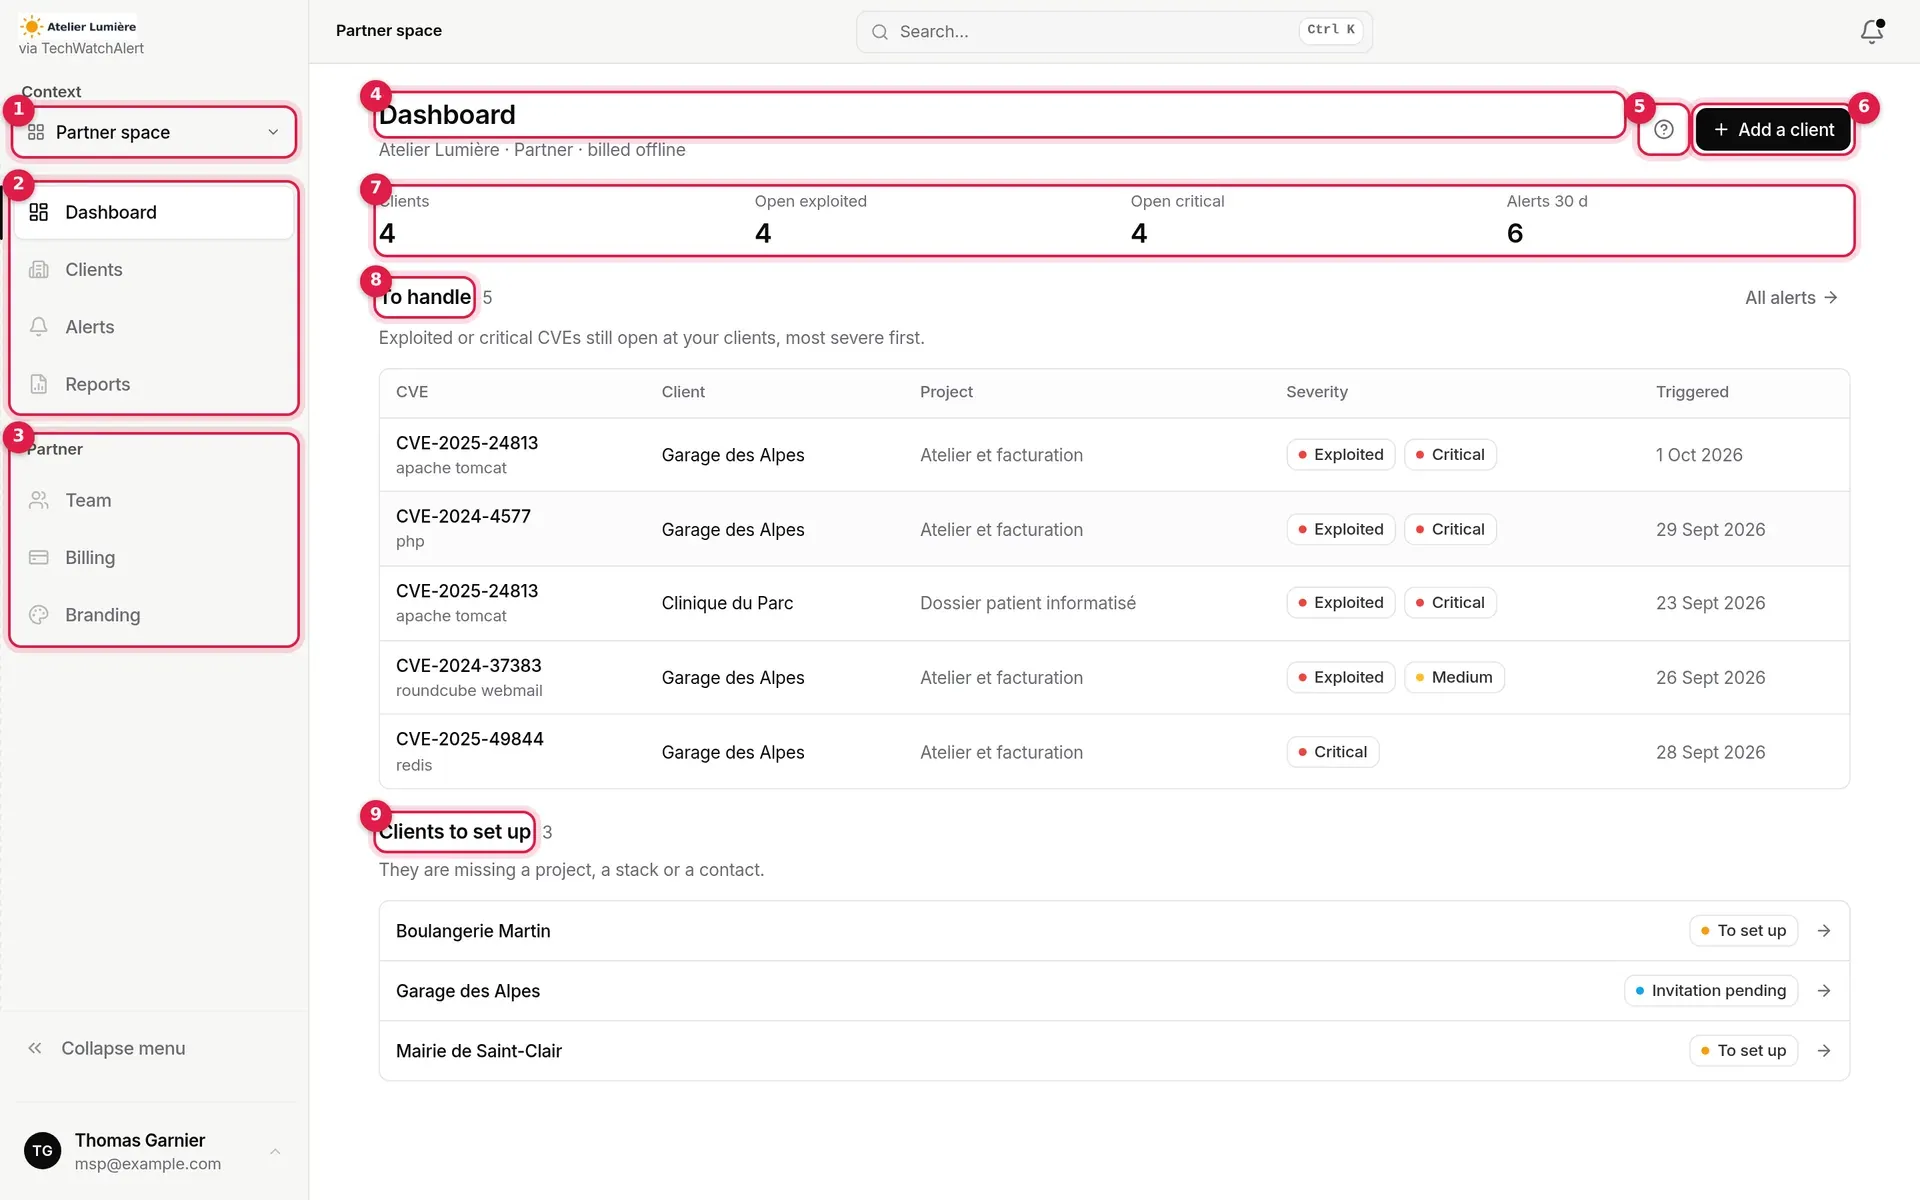Click the Clients building icon
Image resolution: width=1920 pixels, height=1200 pixels.
tap(39, 269)
